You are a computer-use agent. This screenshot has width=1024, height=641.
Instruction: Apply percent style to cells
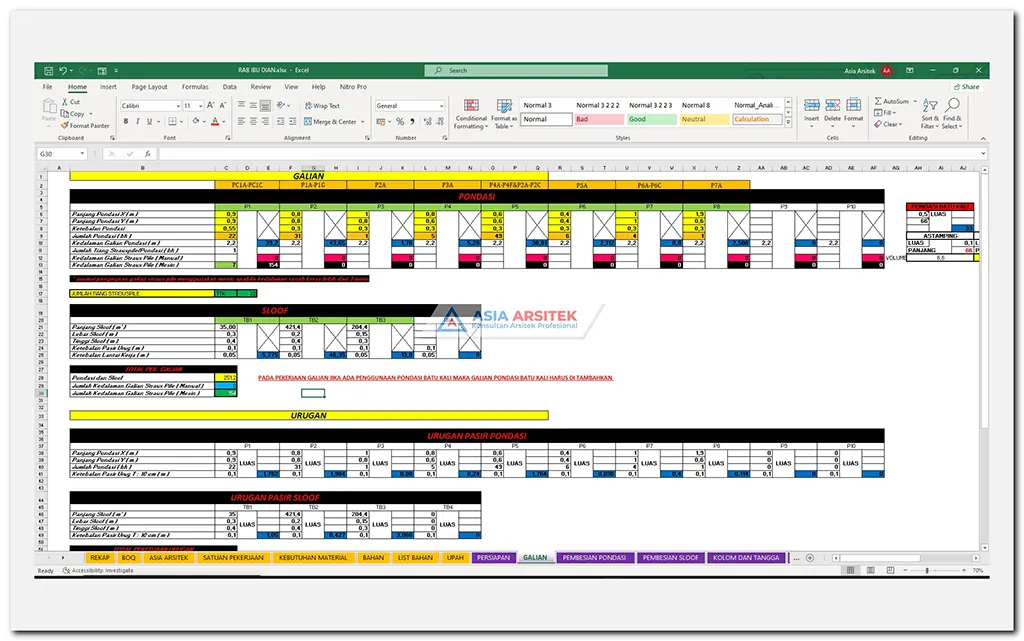point(400,121)
